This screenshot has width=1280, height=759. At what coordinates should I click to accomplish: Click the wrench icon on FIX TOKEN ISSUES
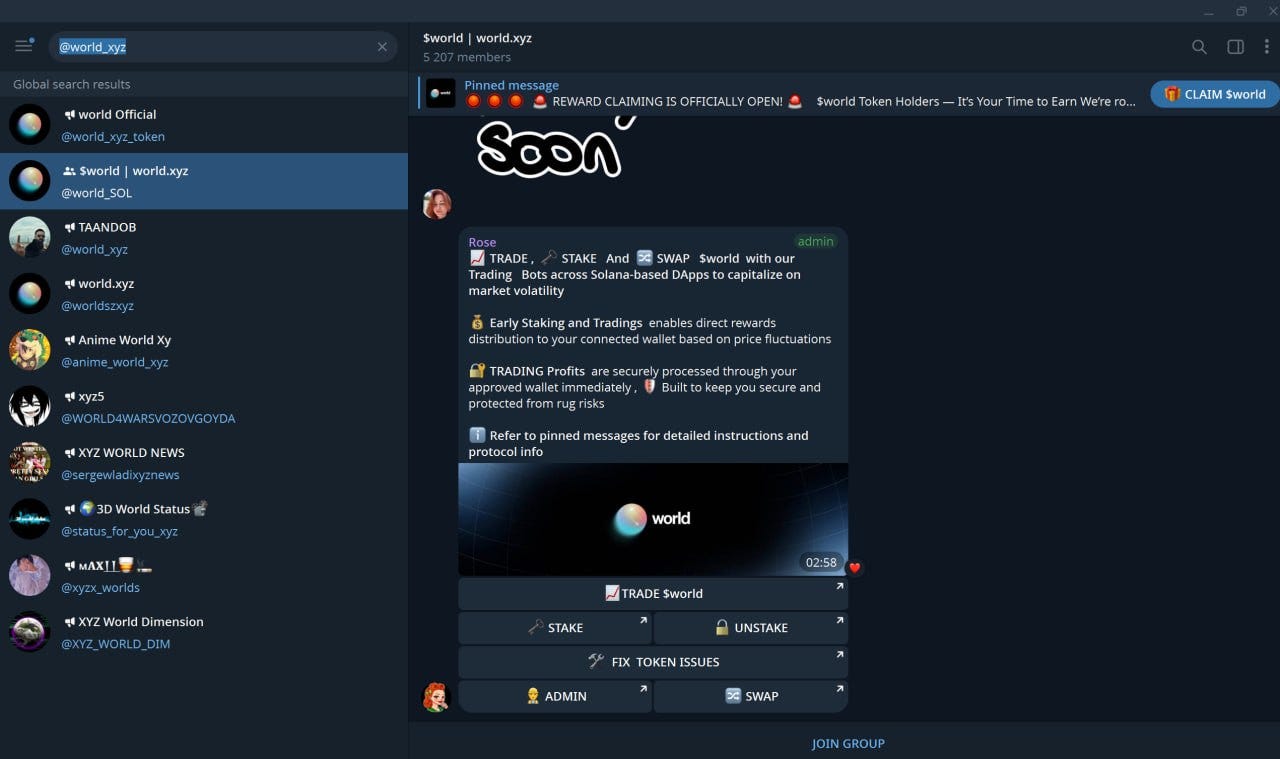click(596, 661)
